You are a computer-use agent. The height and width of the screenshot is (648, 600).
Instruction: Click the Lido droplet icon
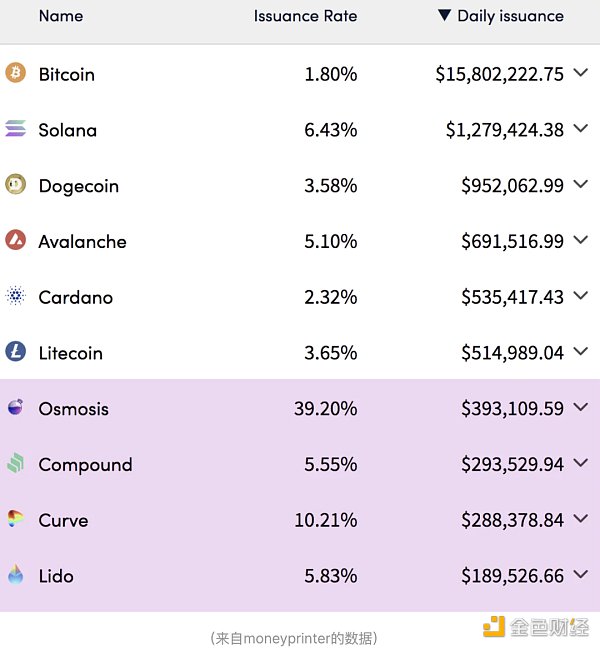[x=15, y=575]
